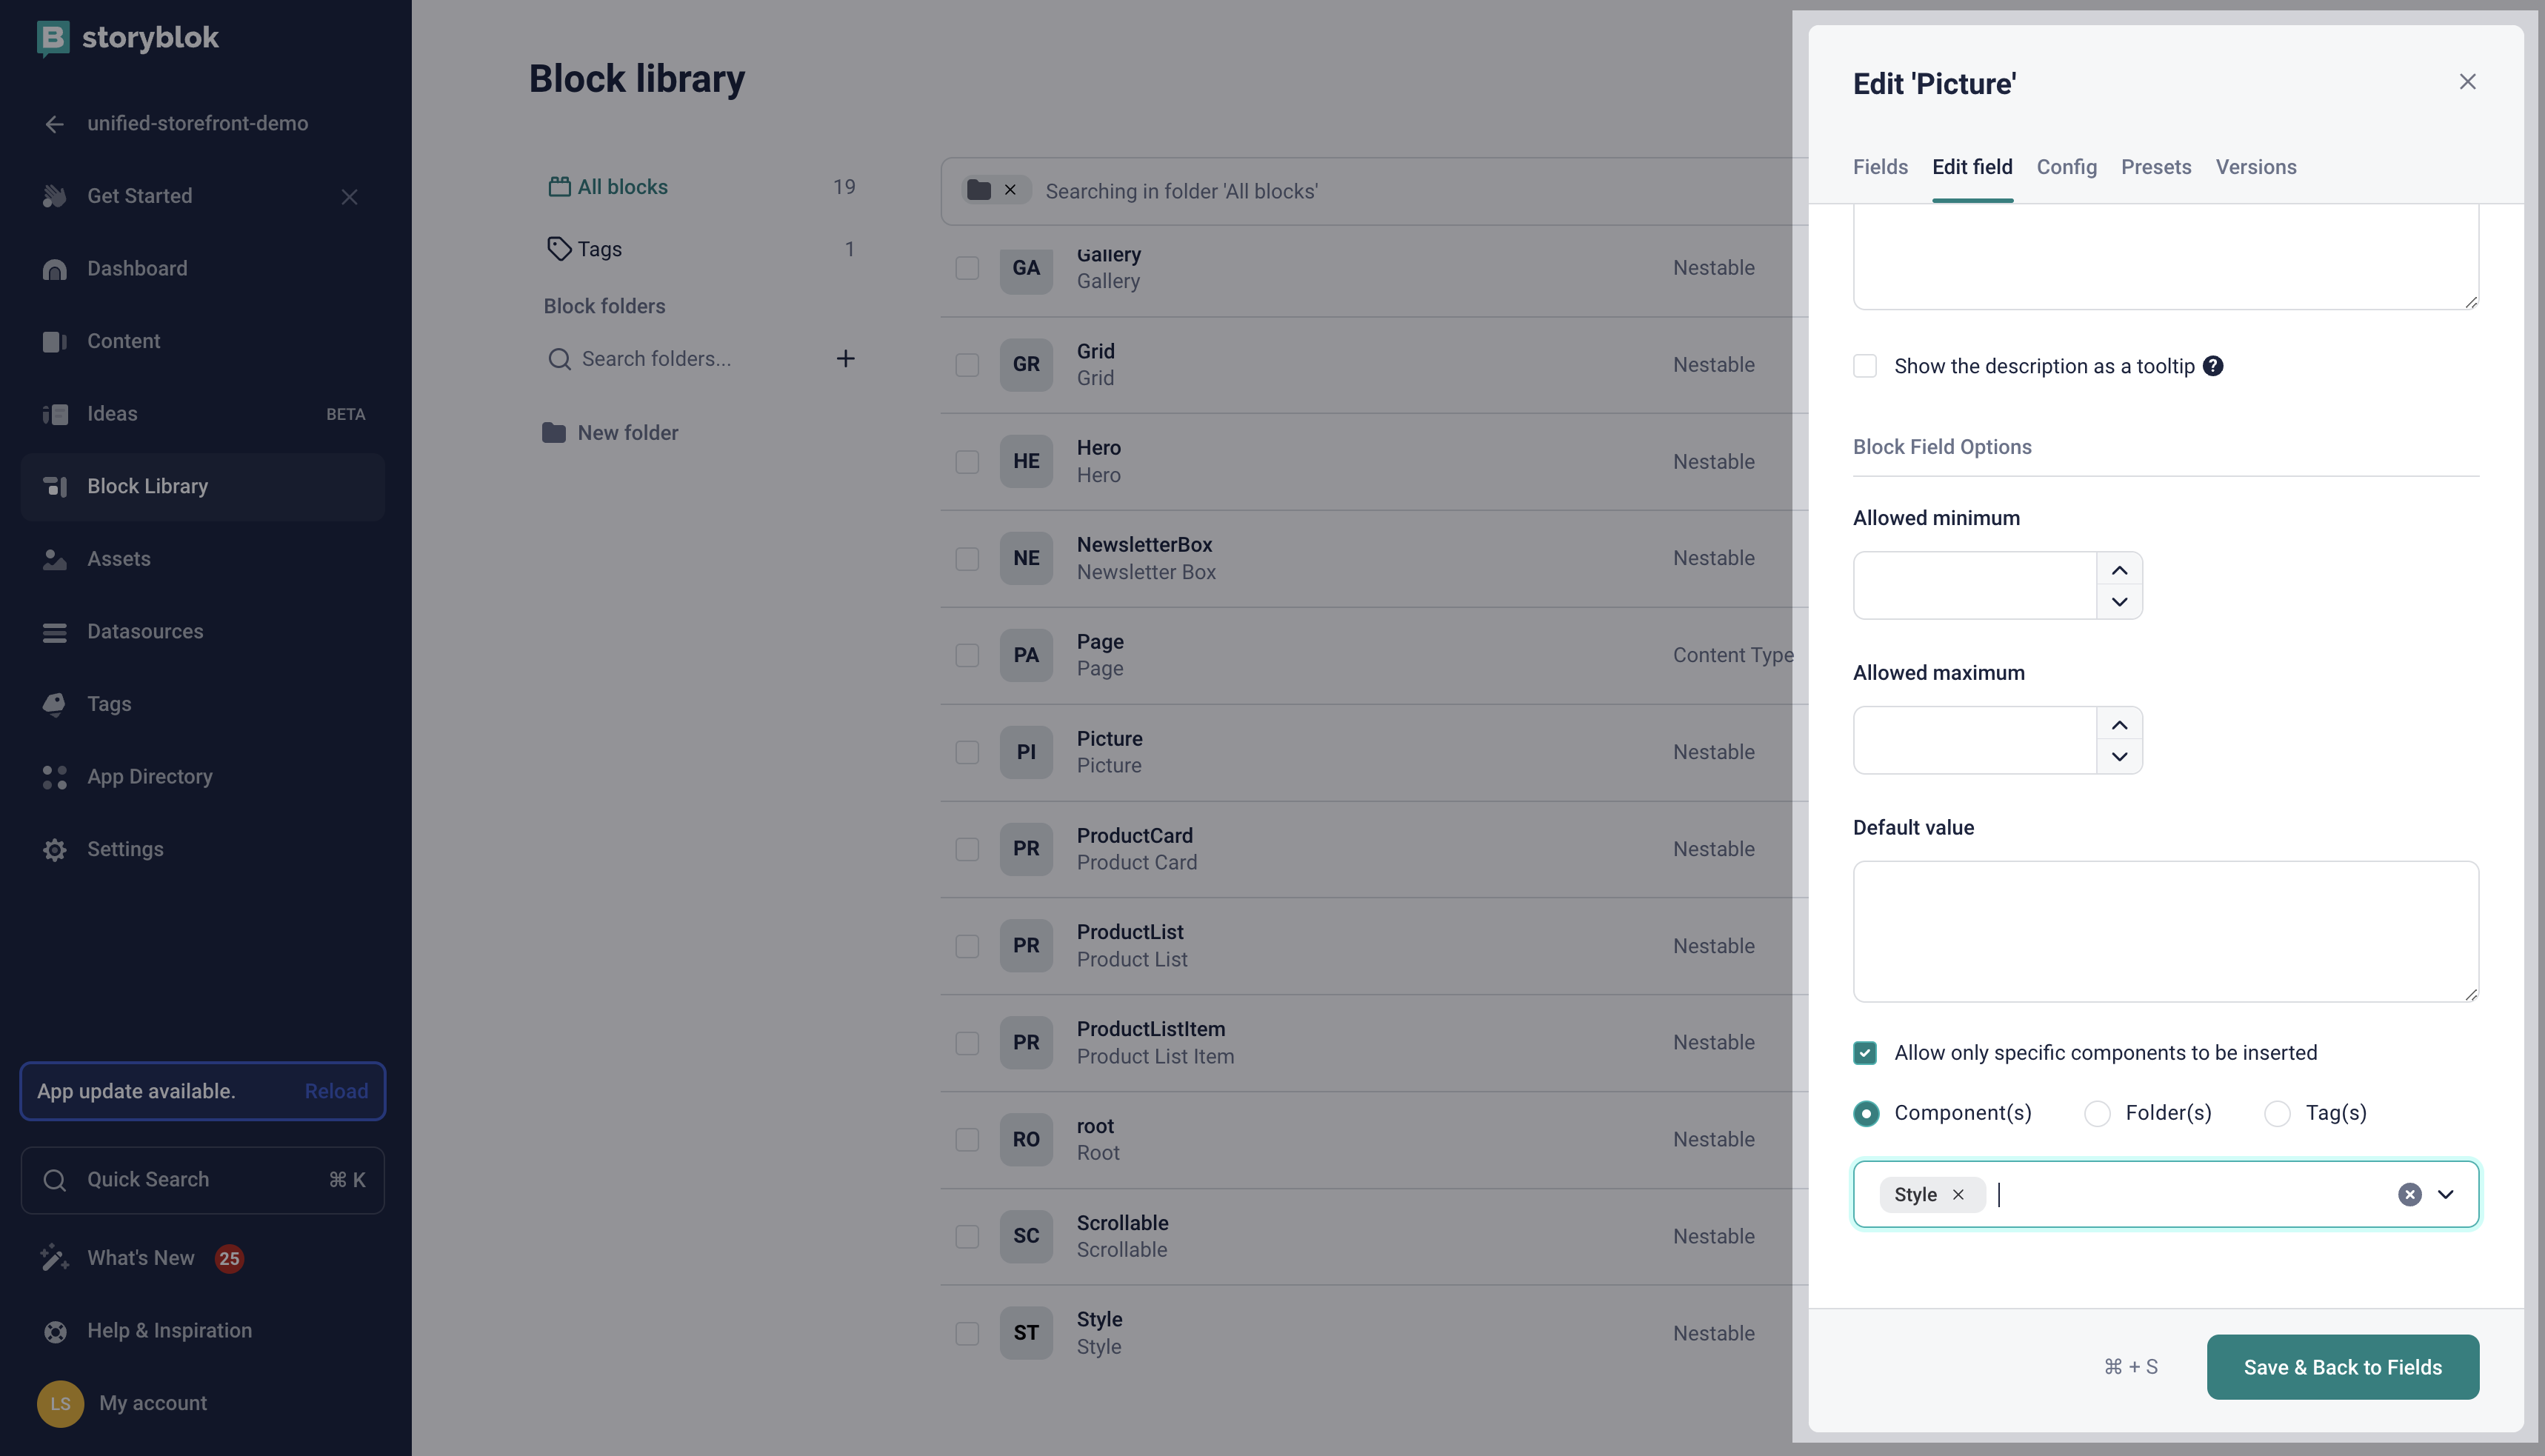Open the Block Library sidebar icon
This screenshot has width=2545, height=1456.
click(x=55, y=487)
